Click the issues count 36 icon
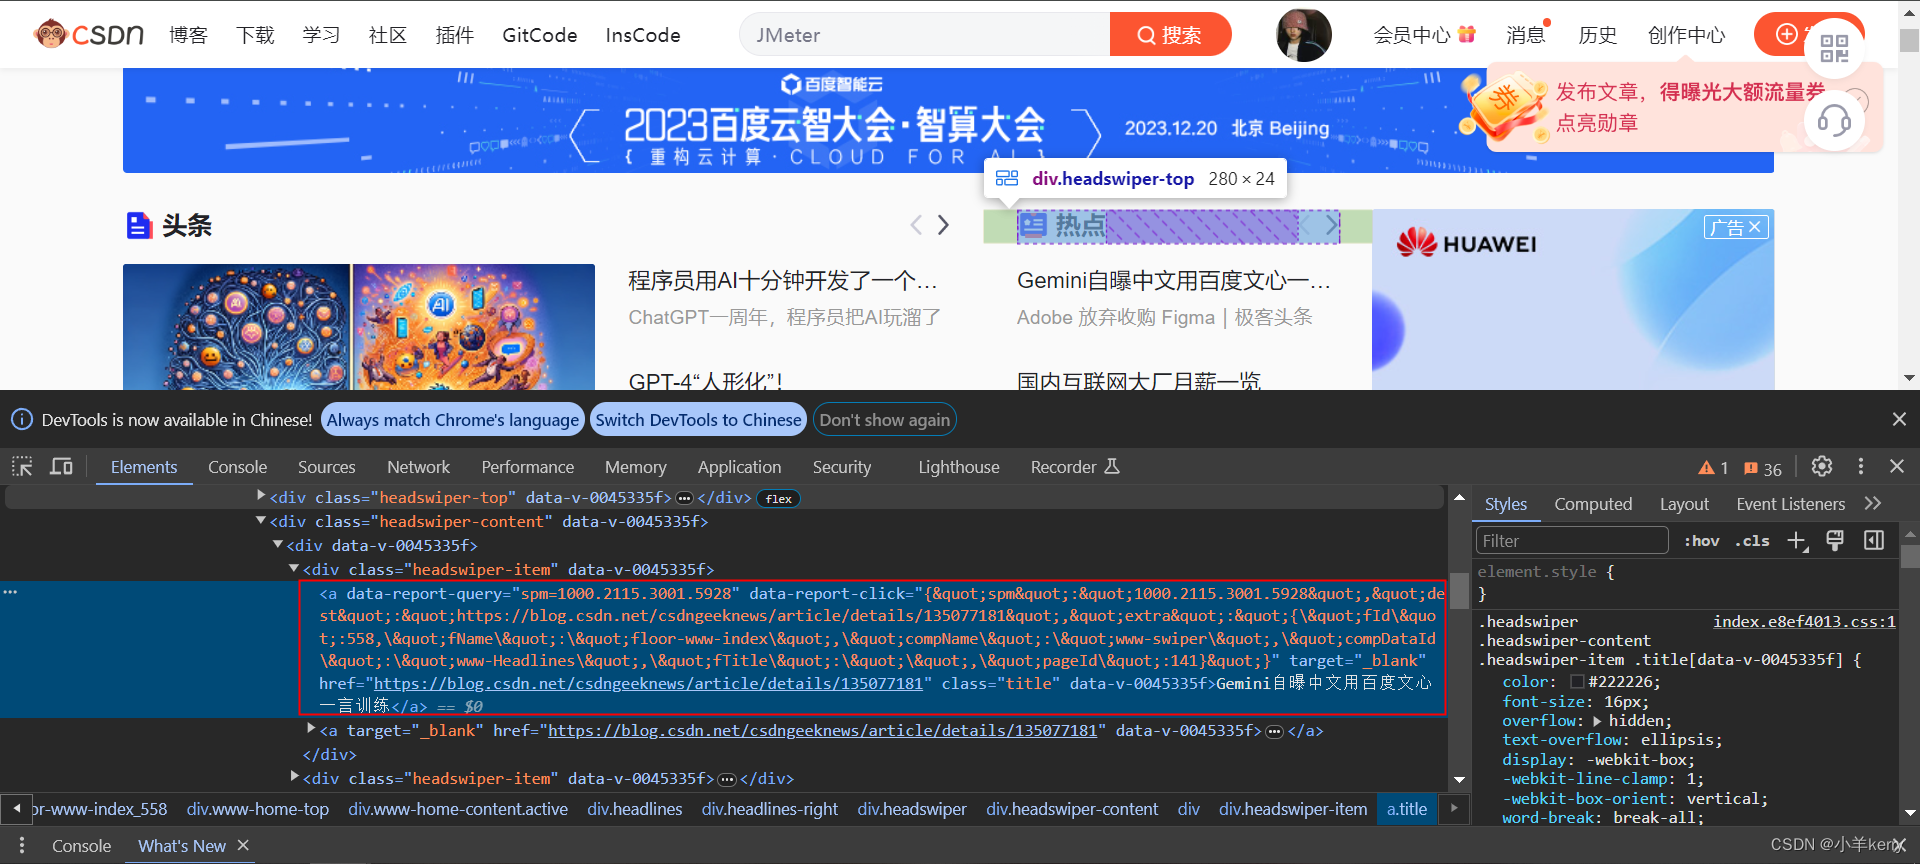Image resolution: width=1920 pixels, height=864 pixels. (1763, 468)
